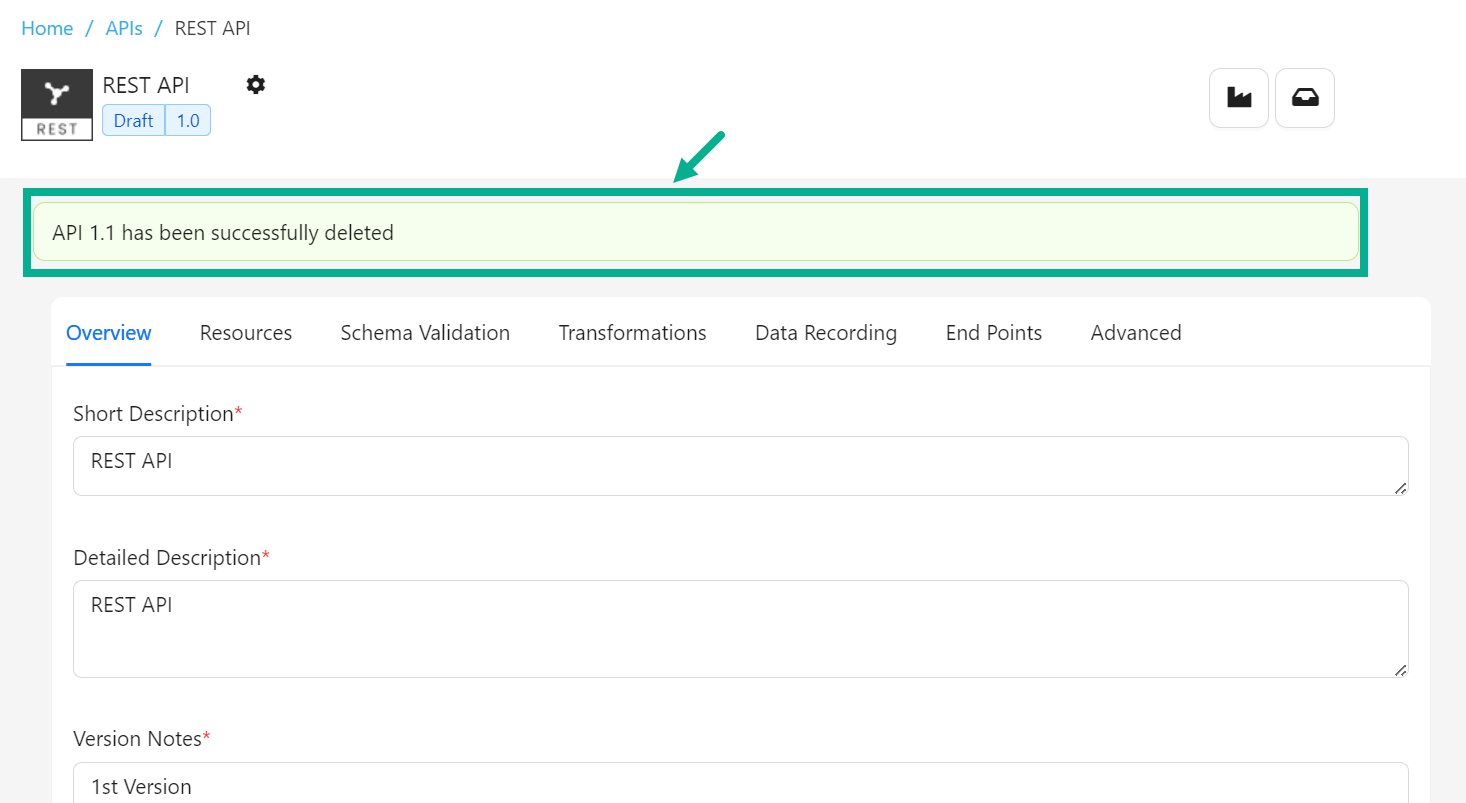Image resolution: width=1466 pixels, height=803 pixels.
Task: Click the Version Notes input field
Action: 740,785
